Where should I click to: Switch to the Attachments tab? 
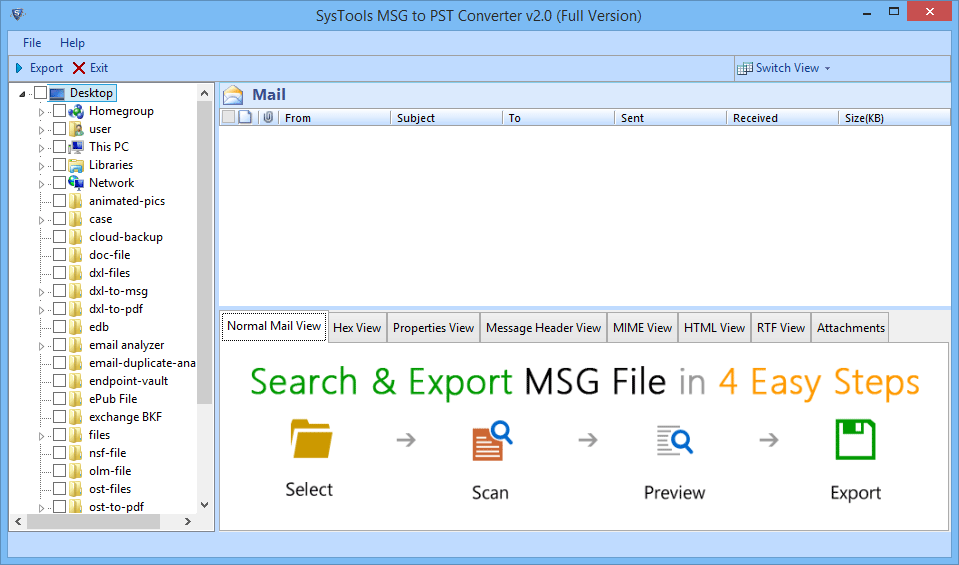point(850,328)
